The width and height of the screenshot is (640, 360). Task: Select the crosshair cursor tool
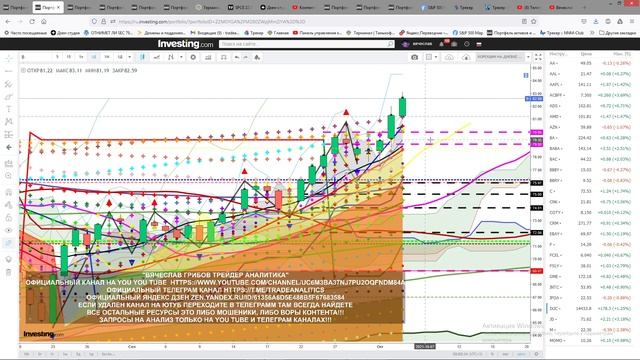[x=9, y=59]
